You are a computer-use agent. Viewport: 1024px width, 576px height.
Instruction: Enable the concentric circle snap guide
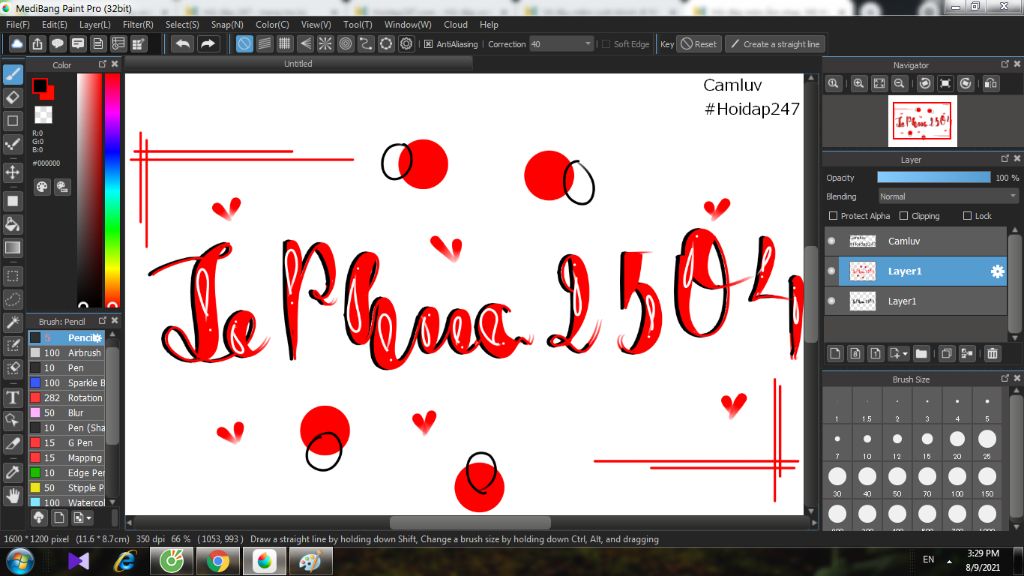[345, 44]
